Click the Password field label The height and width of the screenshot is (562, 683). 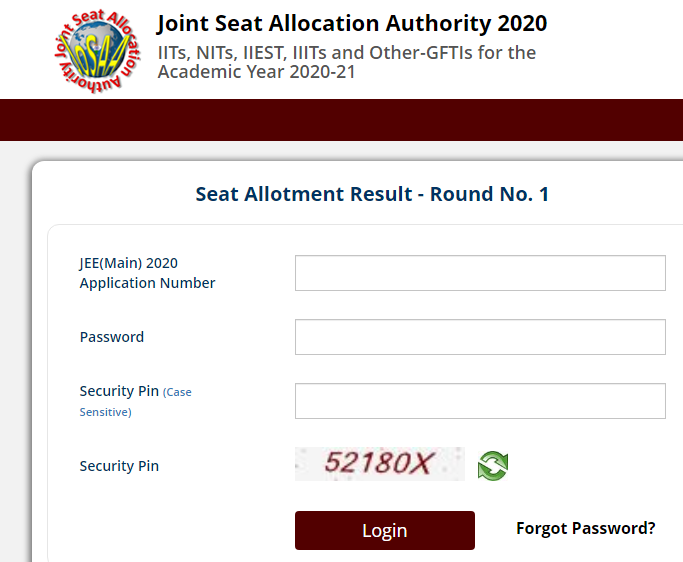point(112,337)
